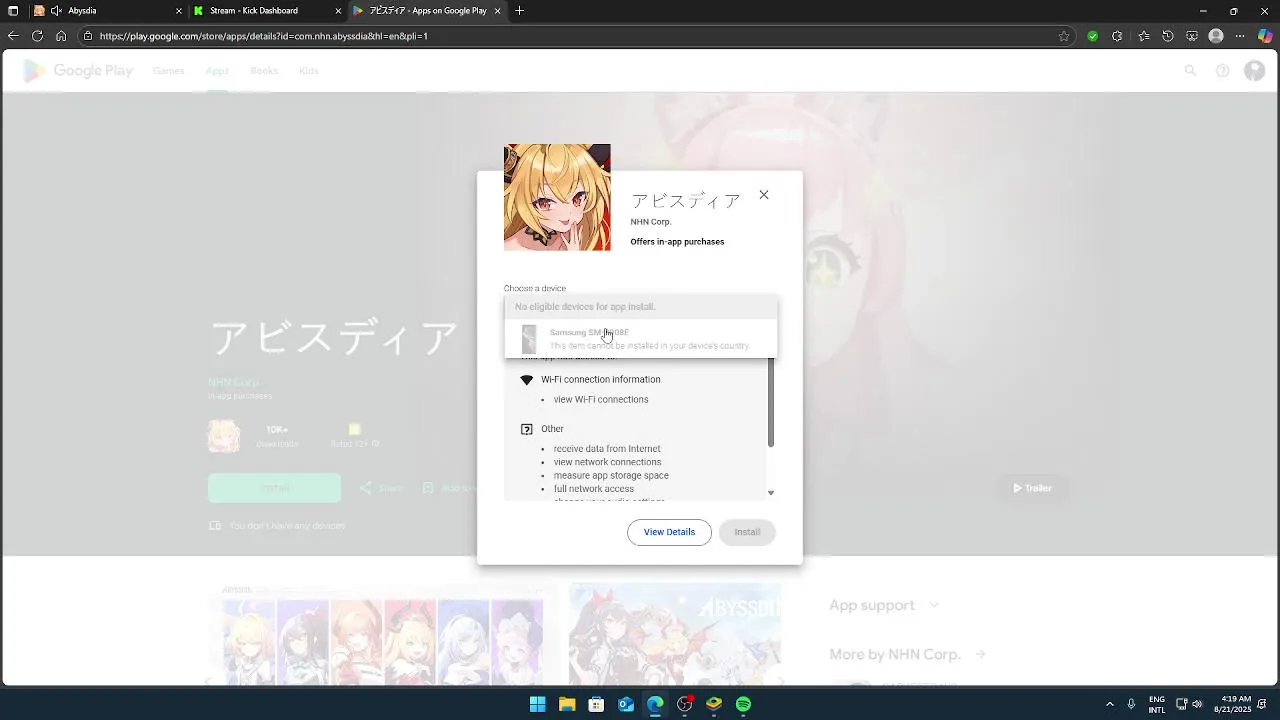Click "view Wi-Fi connections" permission text

click(601, 399)
